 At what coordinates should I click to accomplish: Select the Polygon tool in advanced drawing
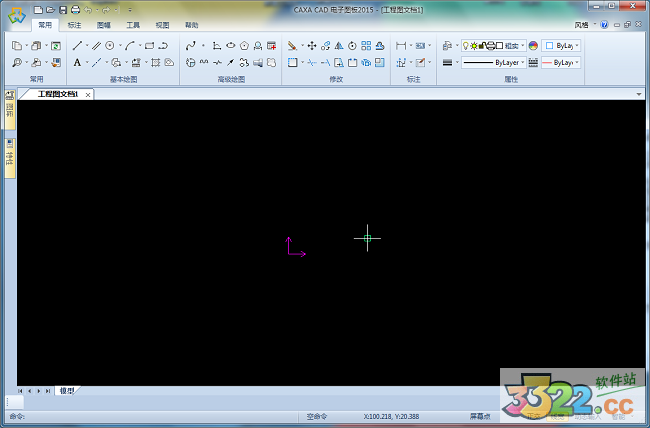click(244, 45)
